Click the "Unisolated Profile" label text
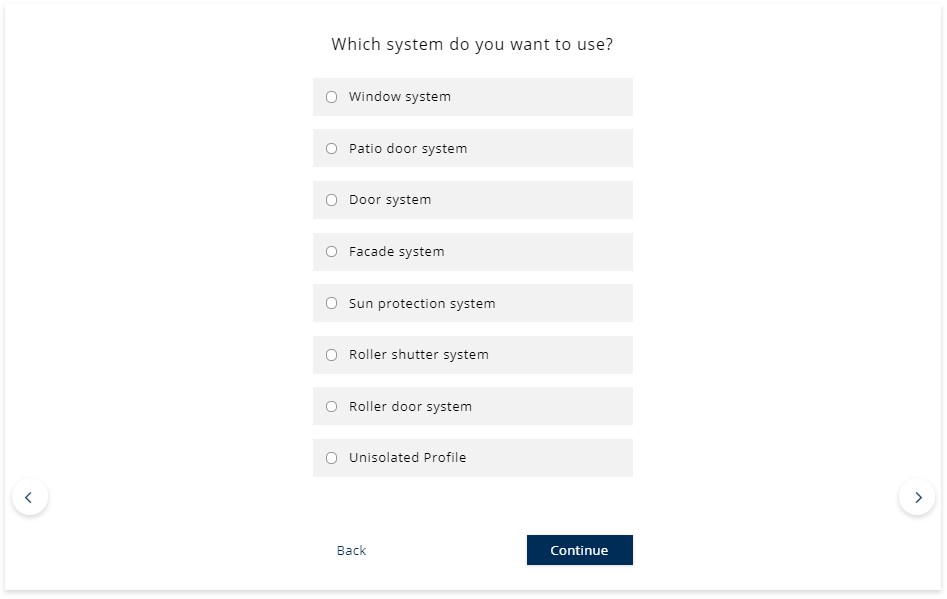The height and width of the screenshot is (599, 947). click(x=408, y=458)
